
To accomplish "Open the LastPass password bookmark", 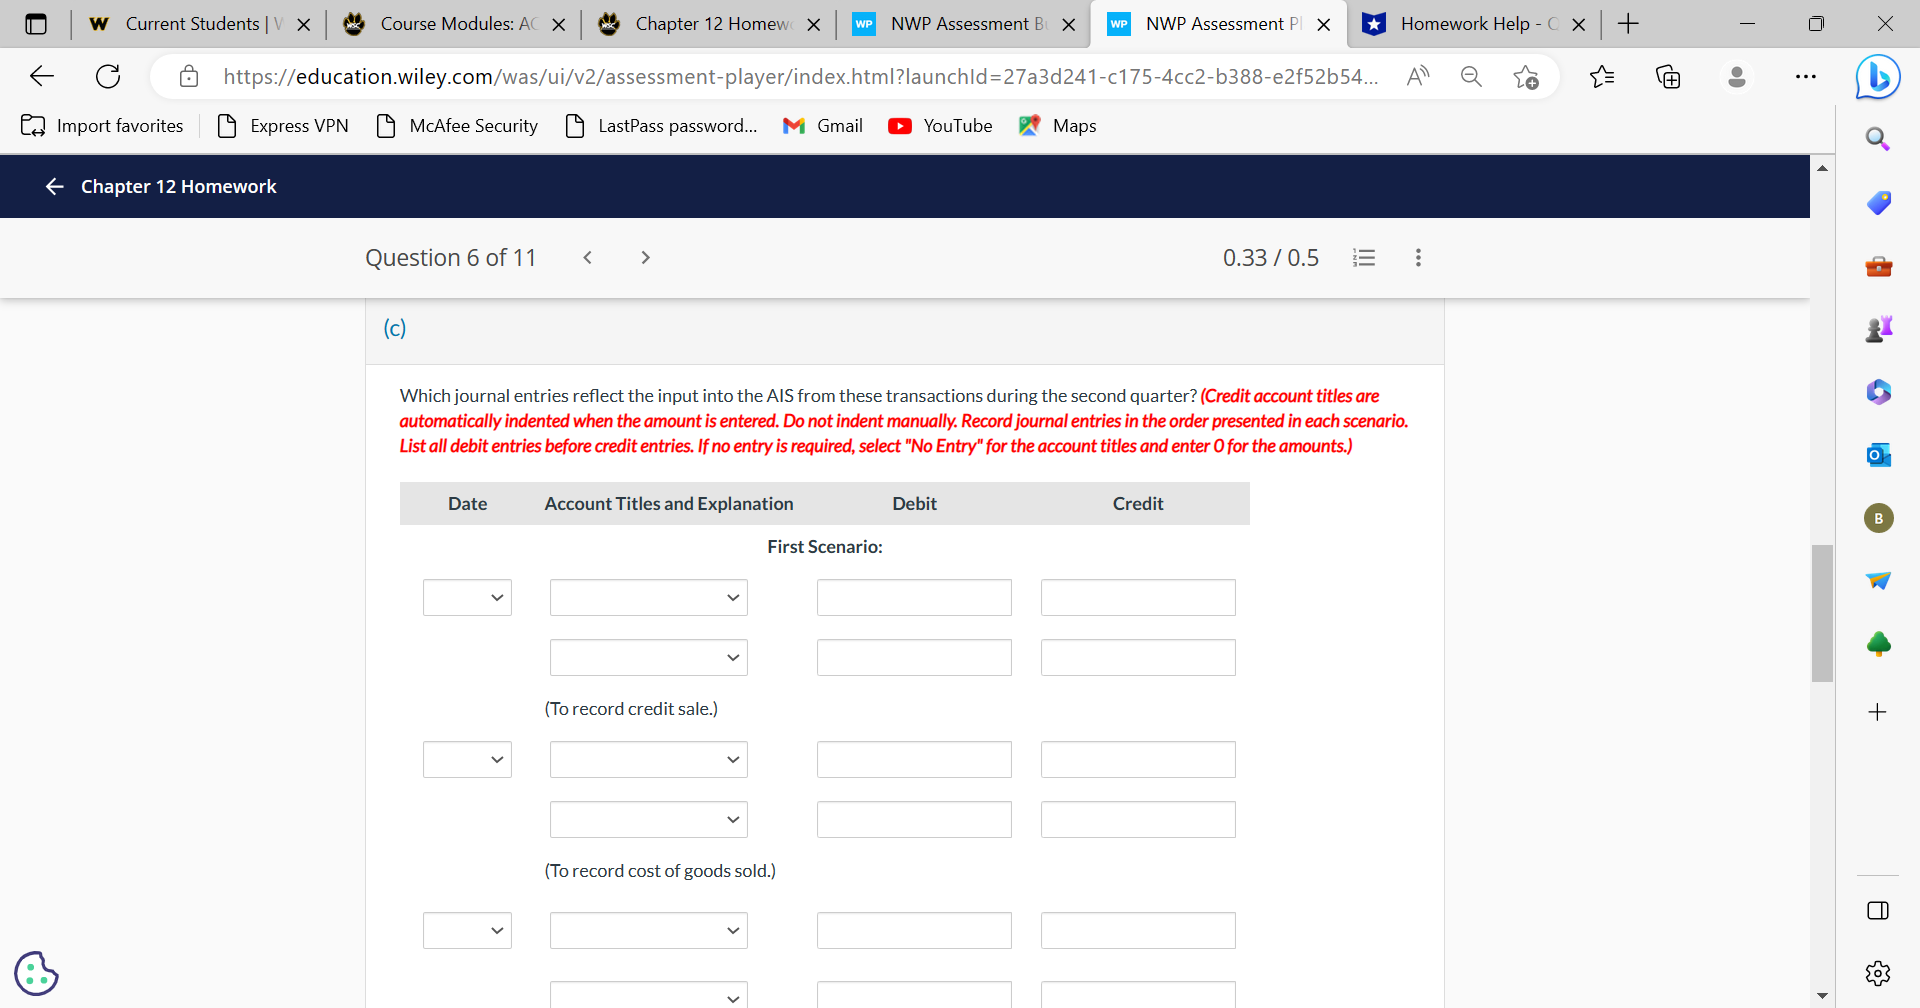I will pyautogui.click(x=661, y=126).
